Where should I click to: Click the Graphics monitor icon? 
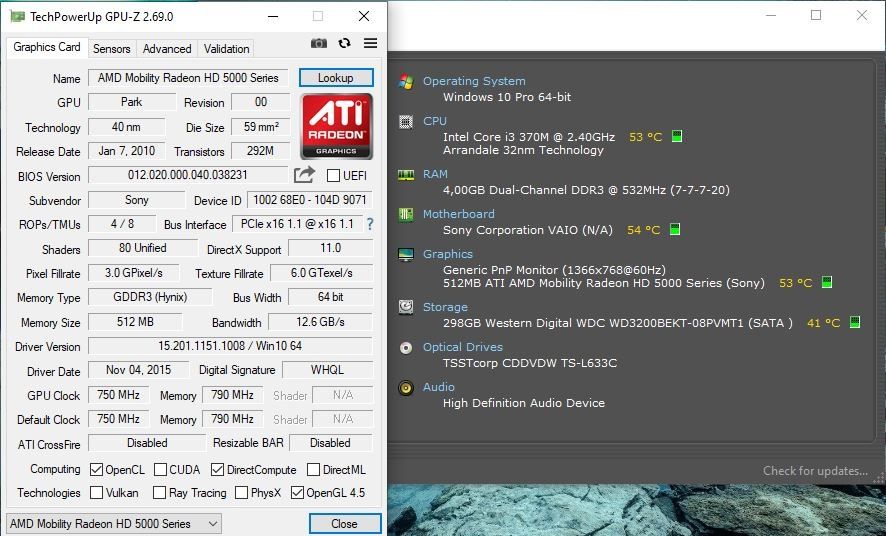click(x=406, y=255)
